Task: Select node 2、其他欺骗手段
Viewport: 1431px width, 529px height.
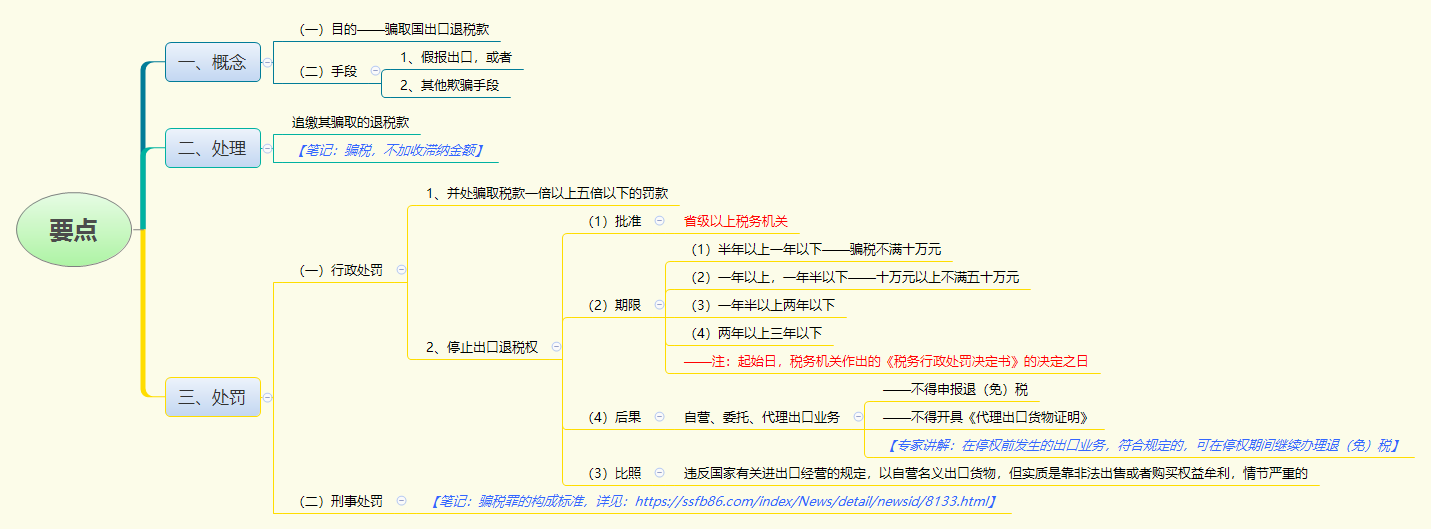Action: pos(449,85)
